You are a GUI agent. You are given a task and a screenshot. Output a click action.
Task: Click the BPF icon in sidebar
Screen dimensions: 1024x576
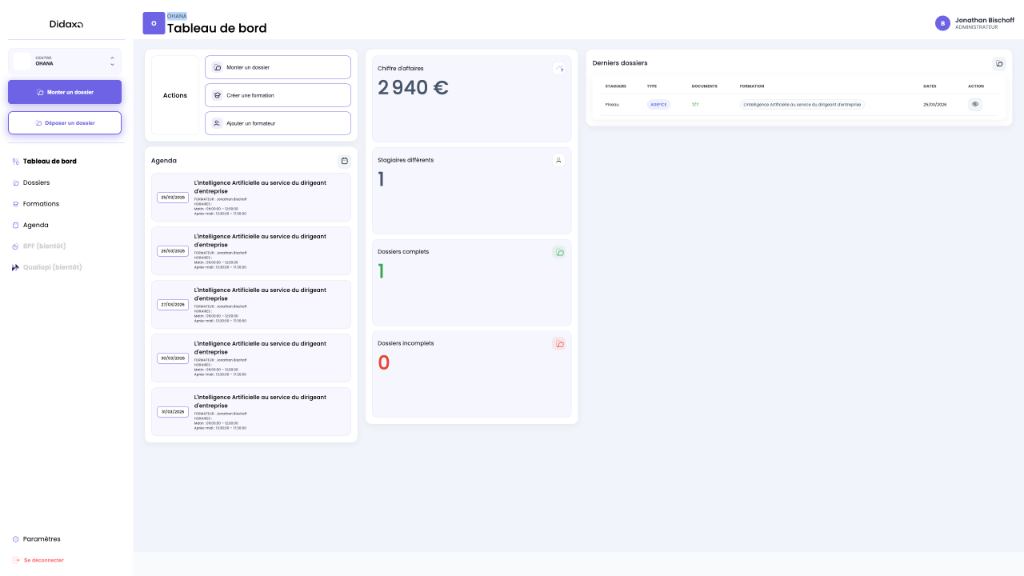click(x=16, y=246)
